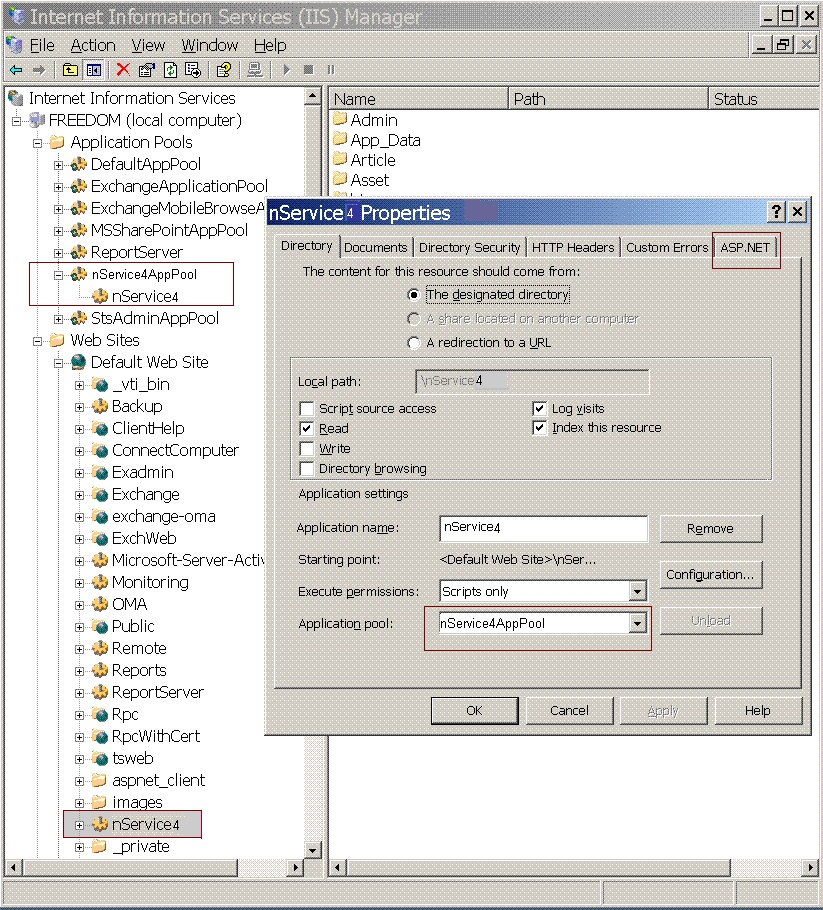Uncheck the Read permission checkbox

pos(306,428)
